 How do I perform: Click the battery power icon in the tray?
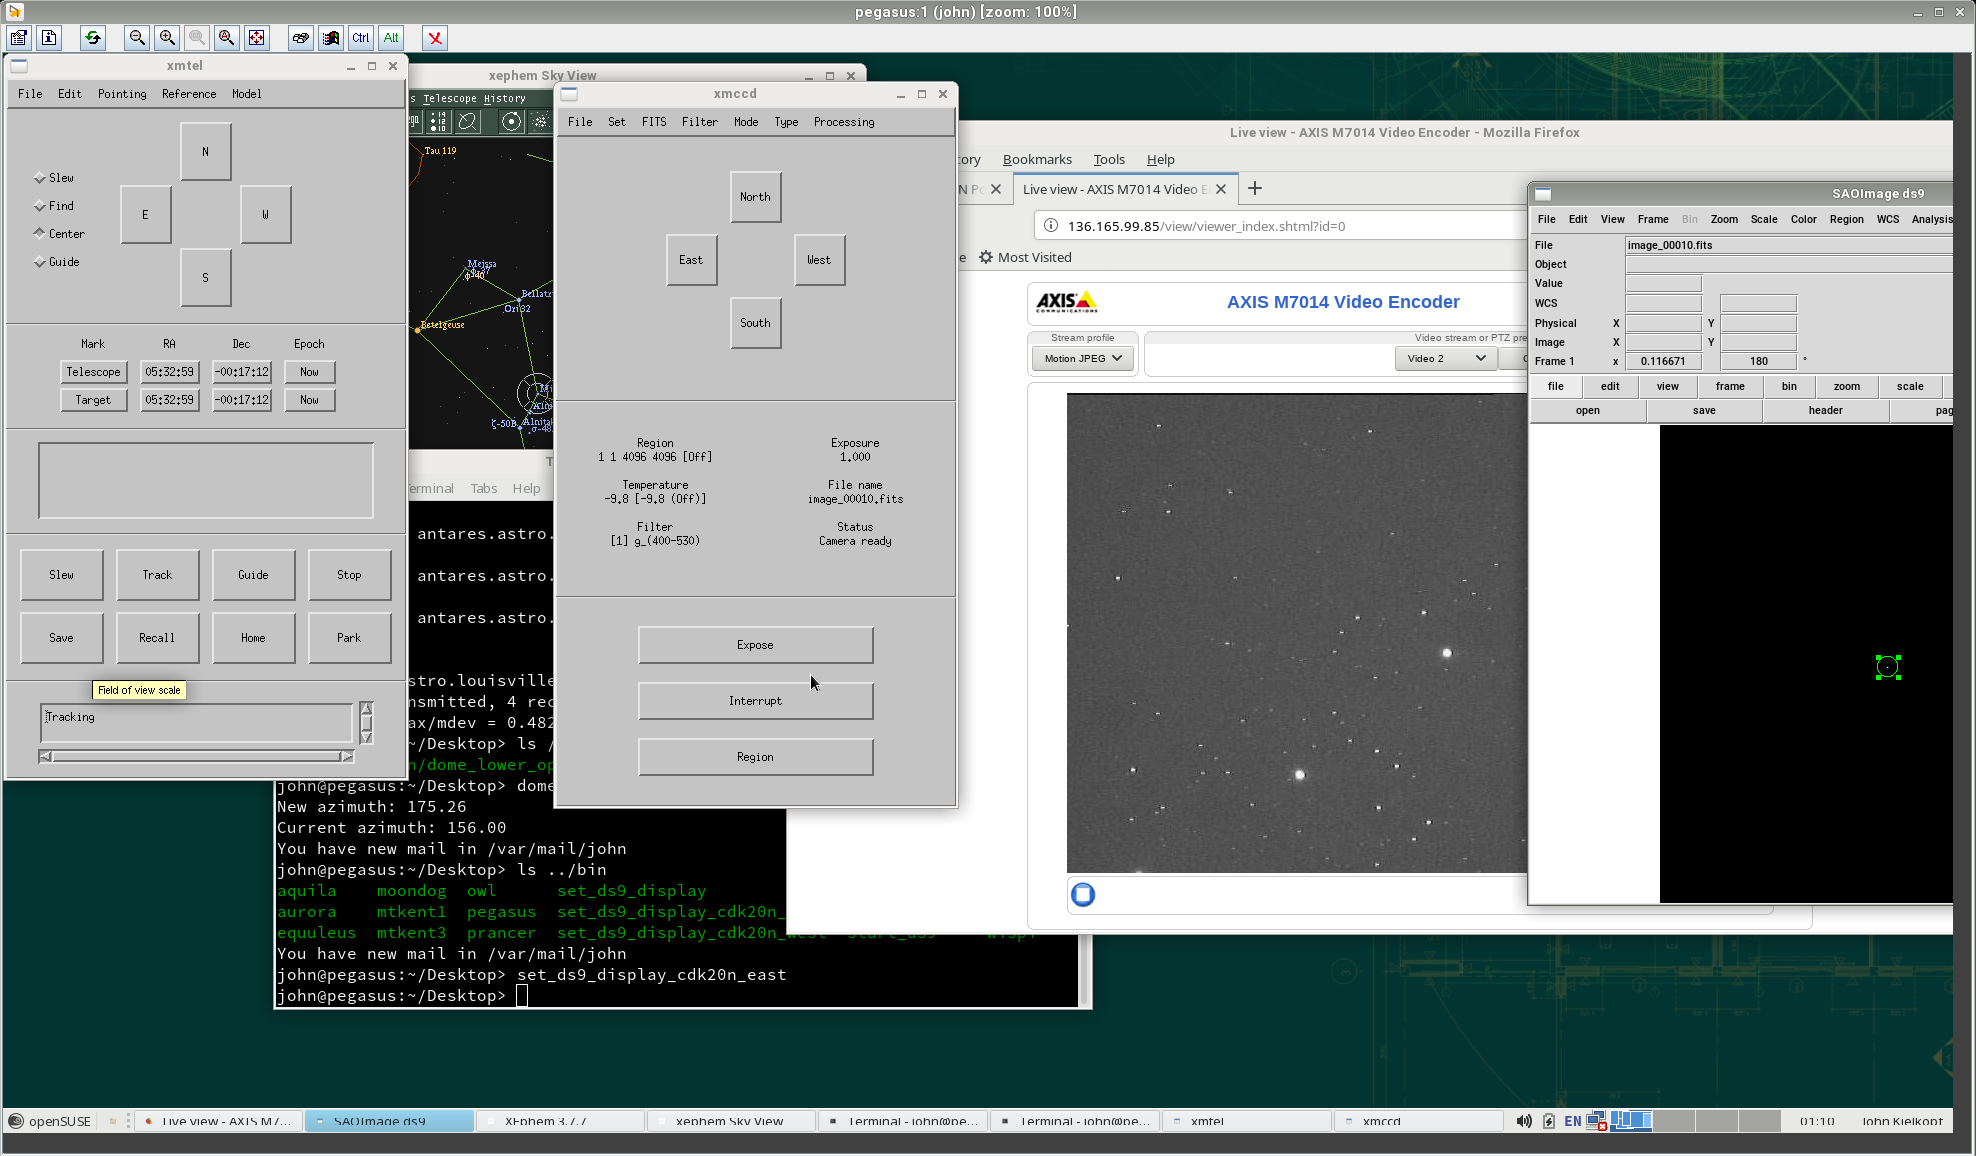click(x=1549, y=1121)
